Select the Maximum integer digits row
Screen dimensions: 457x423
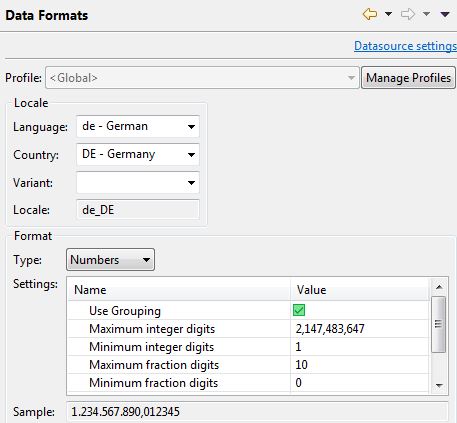pos(249,329)
